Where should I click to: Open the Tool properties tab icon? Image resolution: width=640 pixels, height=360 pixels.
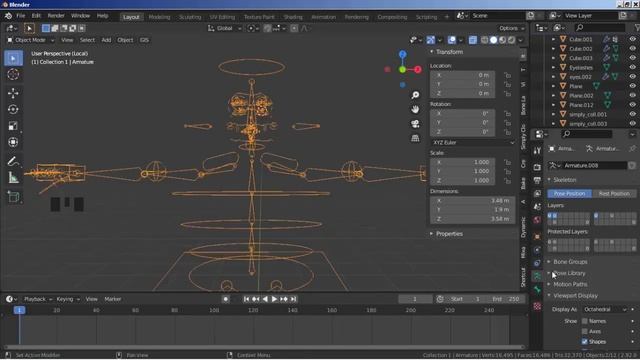[537, 151]
